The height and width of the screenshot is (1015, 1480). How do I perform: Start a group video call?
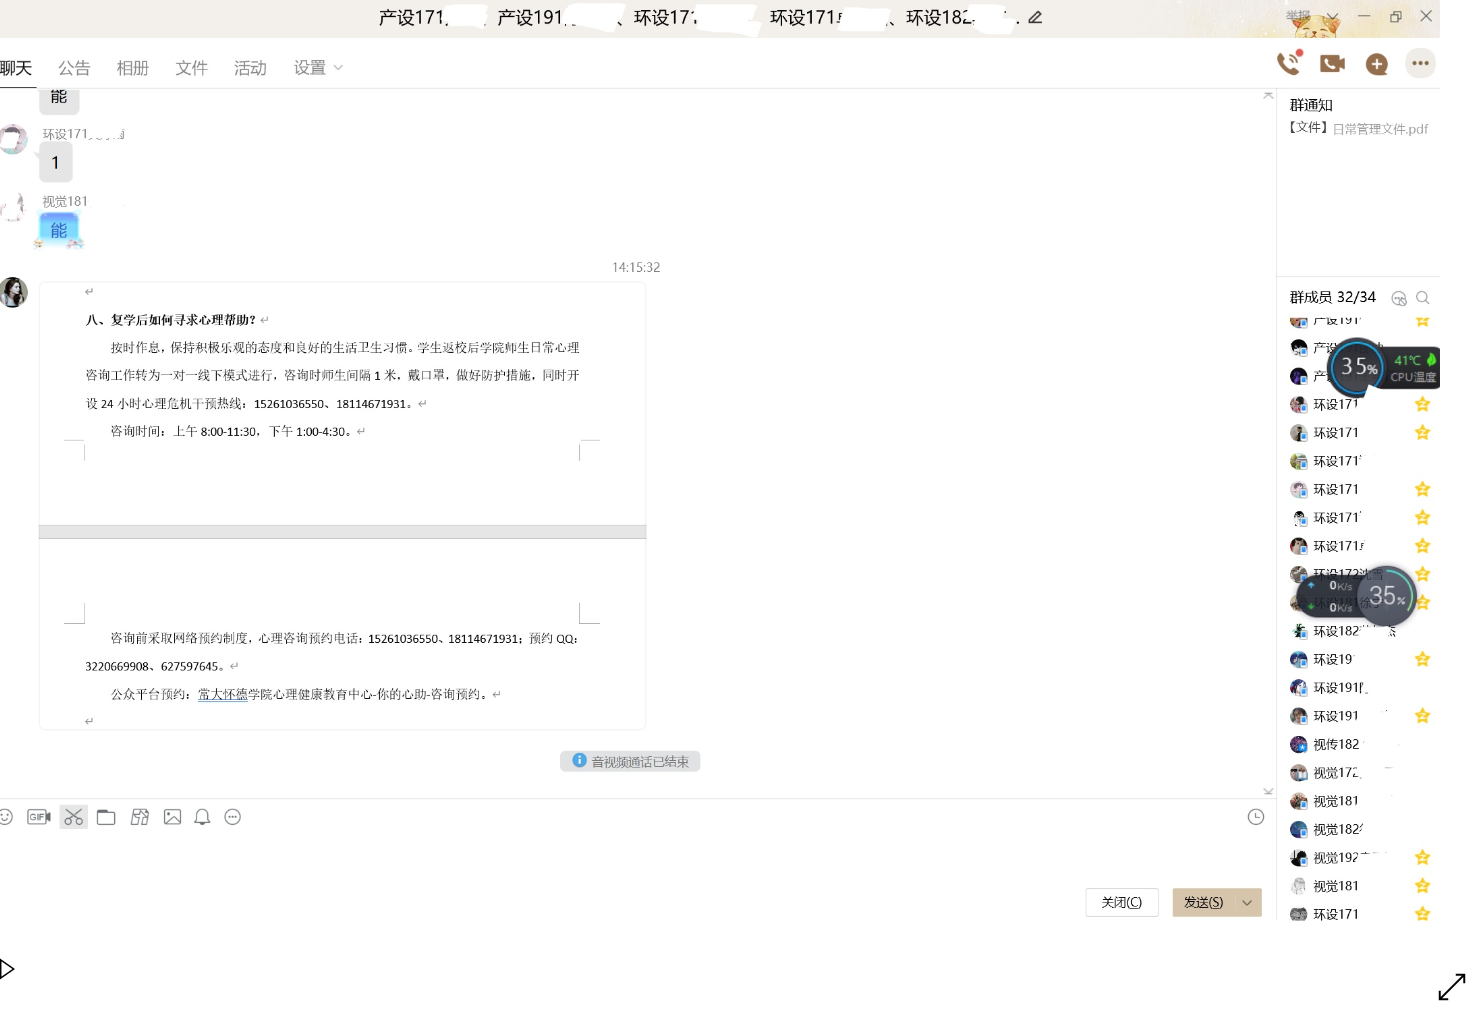pyautogui.click(x=1332, y=64)
